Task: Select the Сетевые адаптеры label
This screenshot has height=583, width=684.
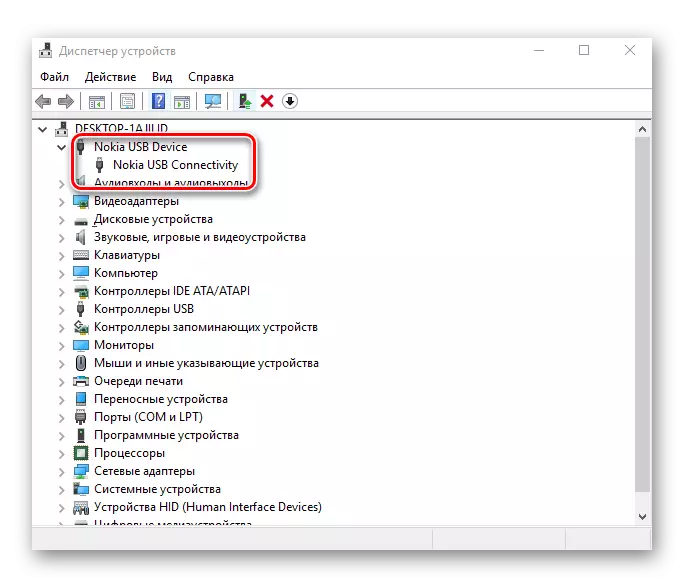Action: 144,471
